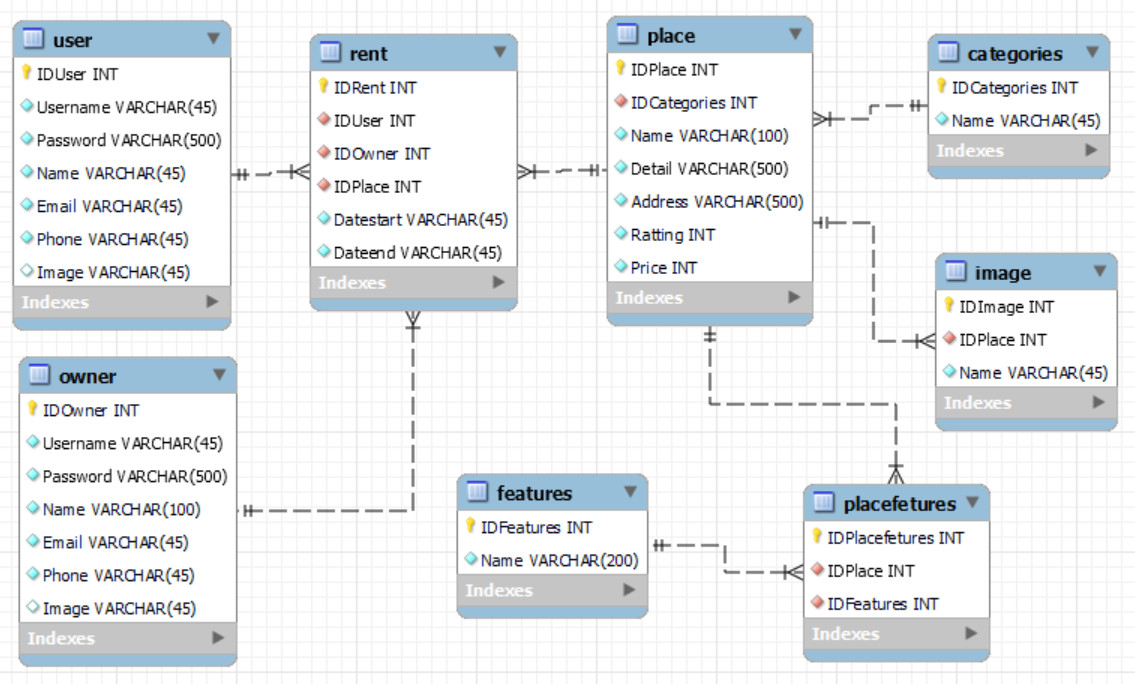The height and width of the screenshot is (684, 1135).
Task: Click the IDImage primary key icon
Action: click(949, 305)
